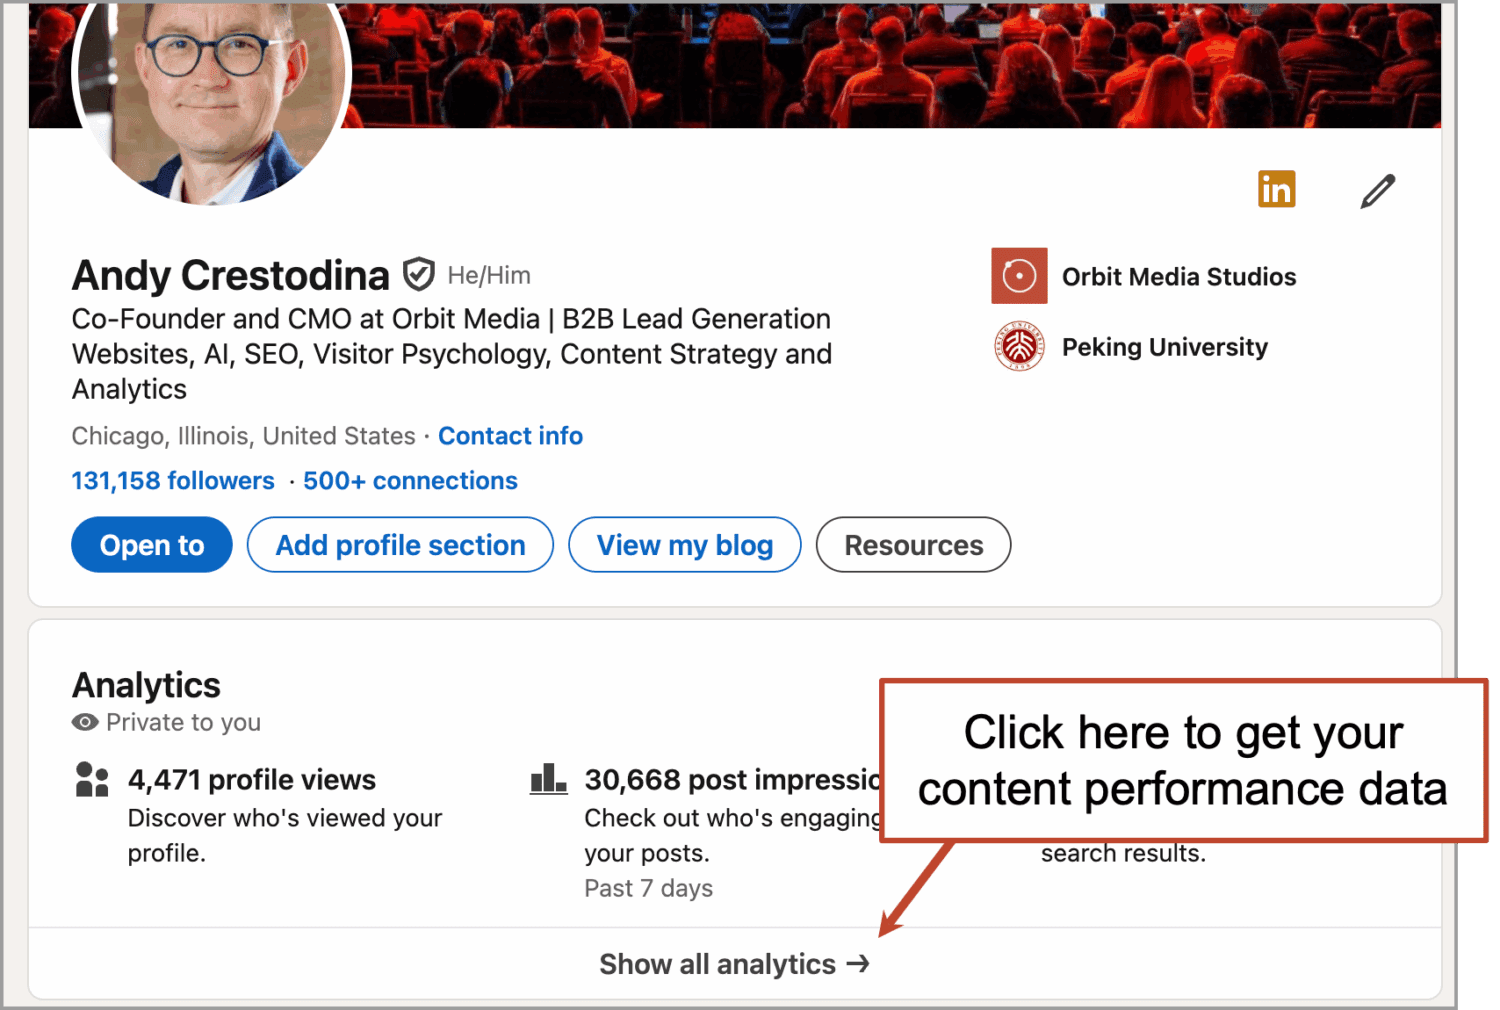Click Add profile section button

400,545
